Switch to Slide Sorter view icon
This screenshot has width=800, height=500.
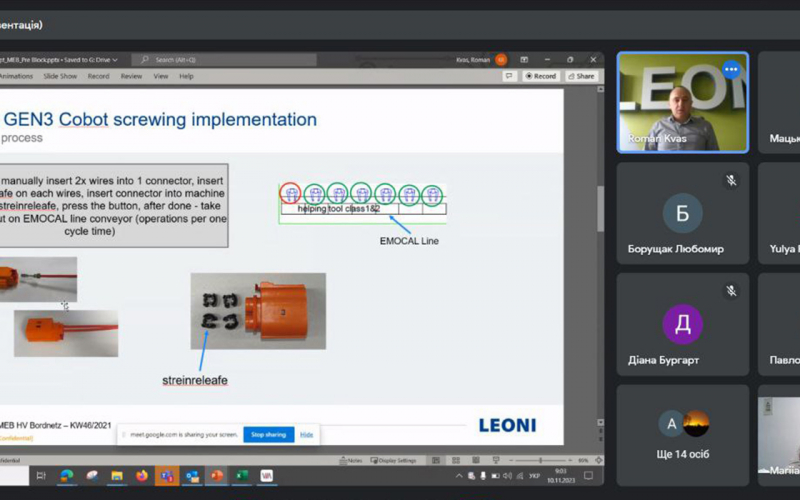pyautogui.click(x=456, y=460)
